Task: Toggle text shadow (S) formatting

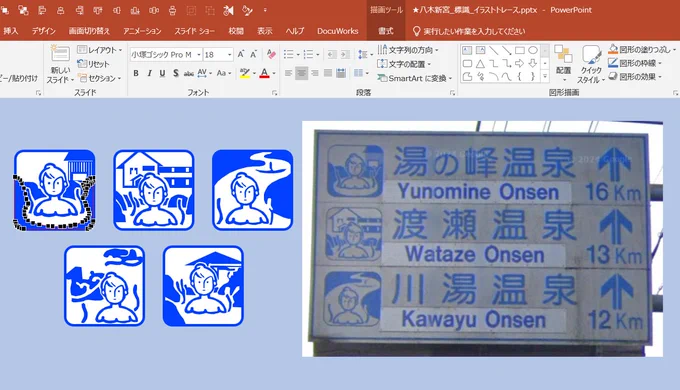Action: point(175,73)
